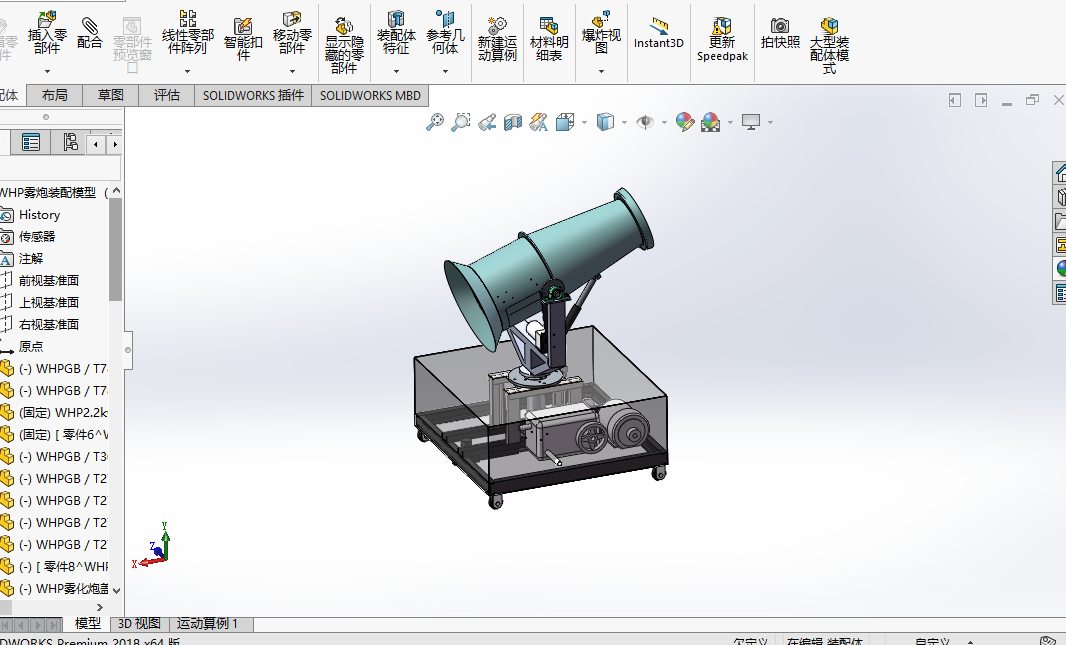Image resolution: width=1066 pixels, height=645 pixels.
Task: Click Previous View icon
Action: point(487,122)
